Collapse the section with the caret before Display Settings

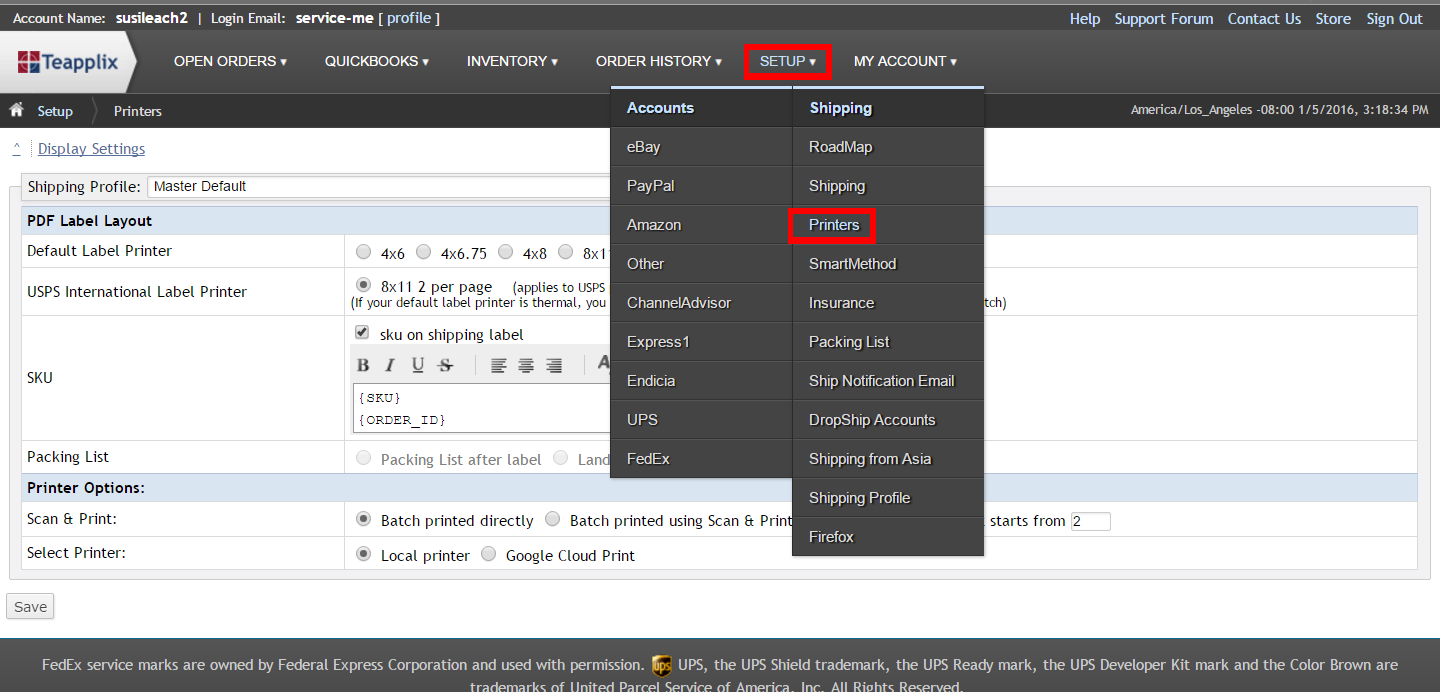pyautogui.click(x=16, y=148)
